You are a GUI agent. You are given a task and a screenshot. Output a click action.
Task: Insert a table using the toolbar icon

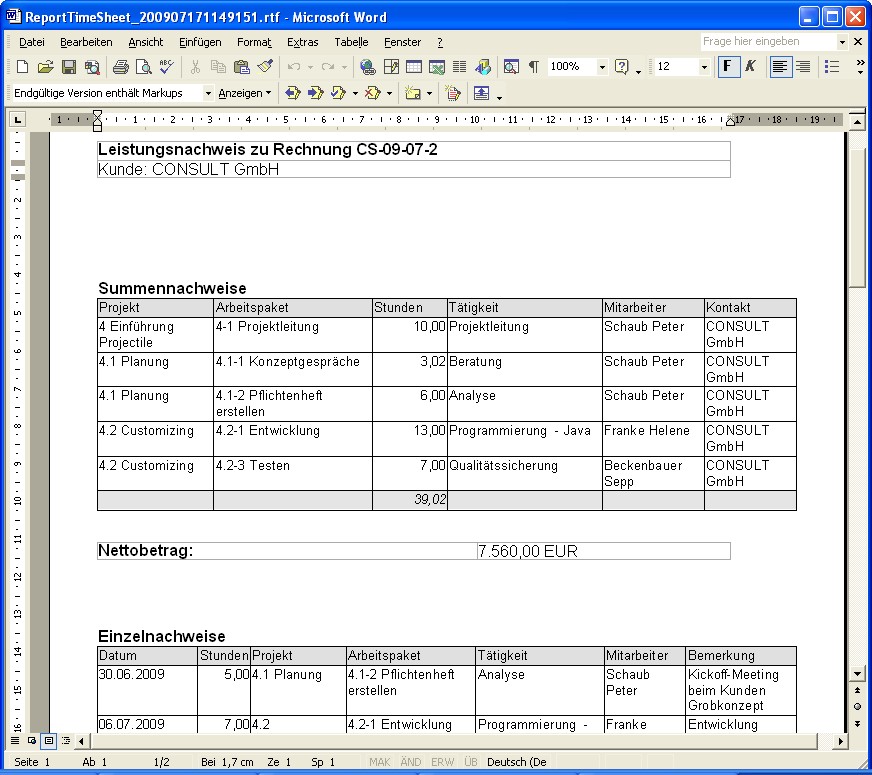click(413, 67)
